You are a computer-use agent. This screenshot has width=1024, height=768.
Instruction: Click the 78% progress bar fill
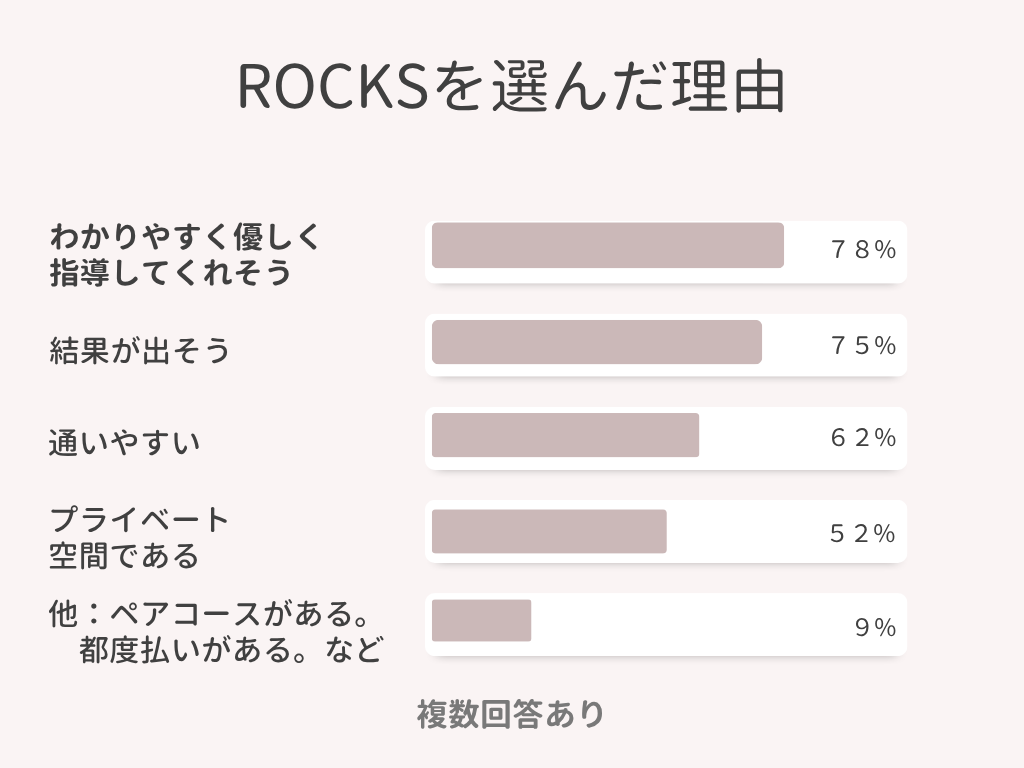[x=607, y=246]
